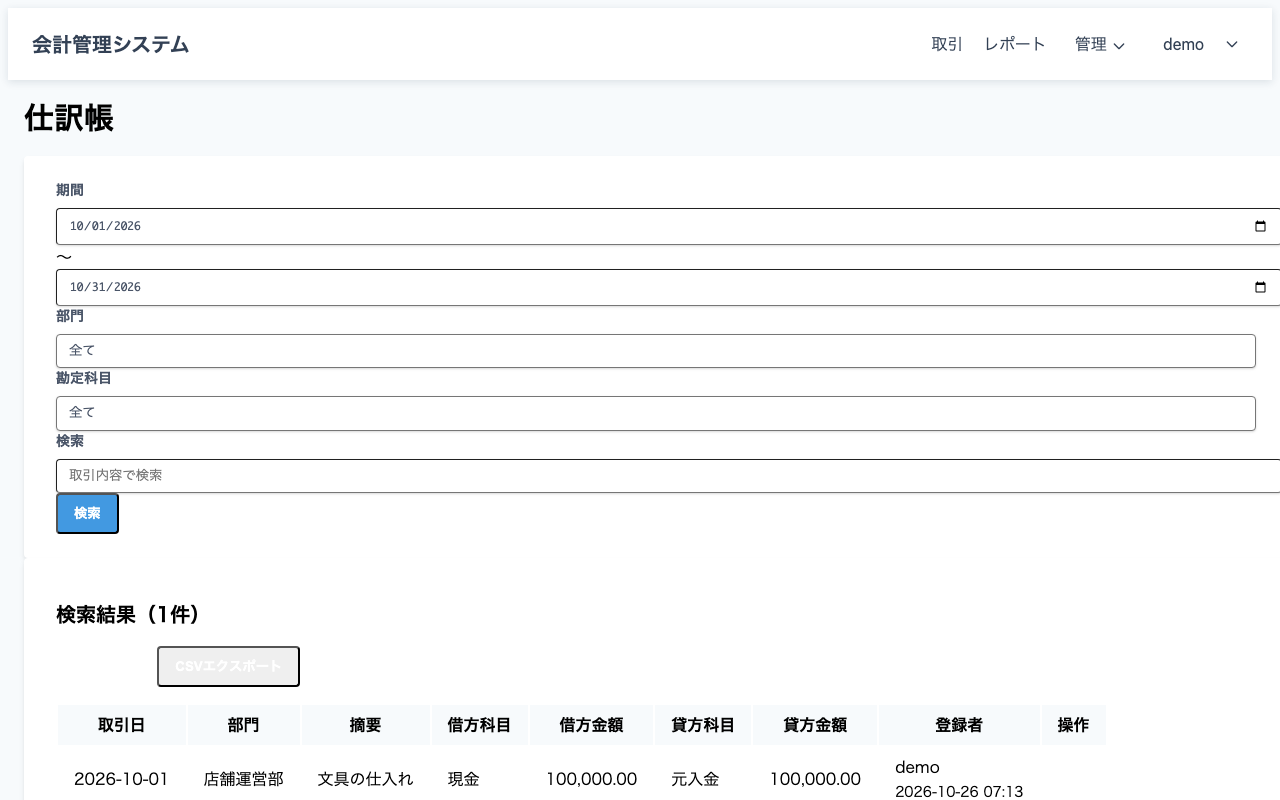Viewport: 1280px width, 800px height.
Task: Open calendar picker on start date 10/01/2026
Action: pyautogui.click(x=1260, y=226)
